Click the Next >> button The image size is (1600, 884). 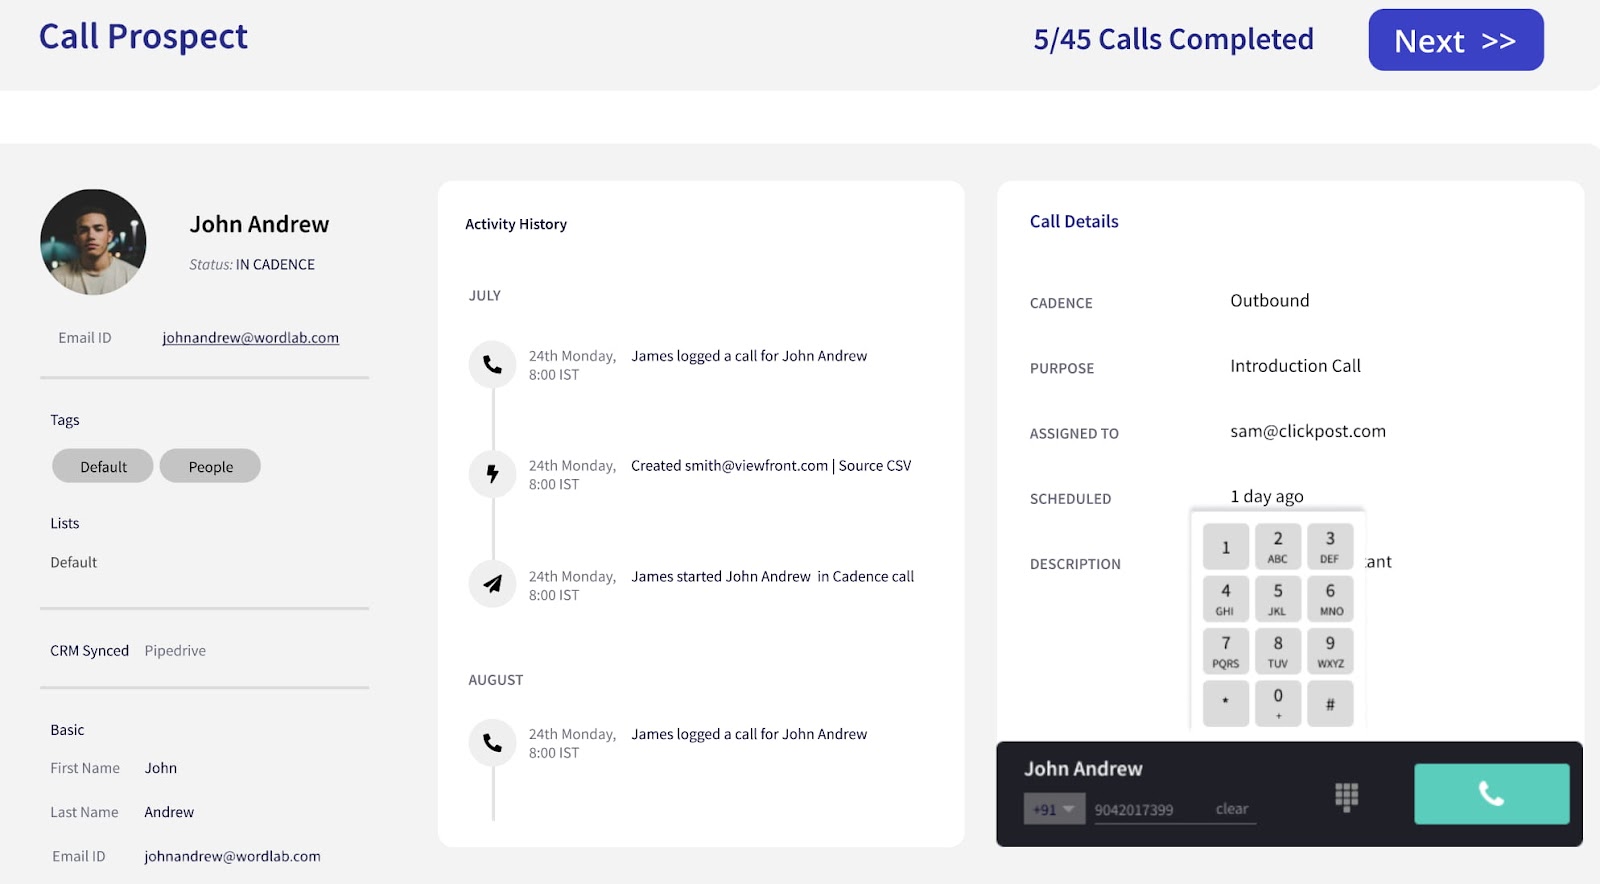1455,40
